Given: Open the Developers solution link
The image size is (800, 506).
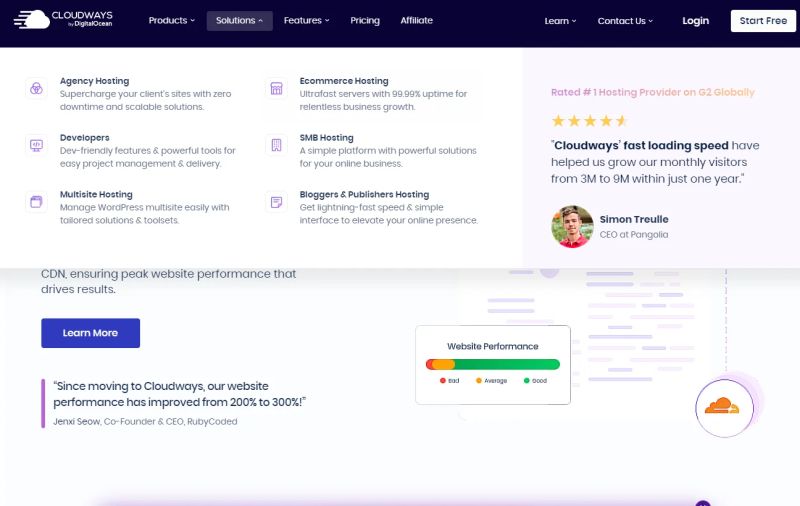Looking at the screenshot, I should (85, 137).
